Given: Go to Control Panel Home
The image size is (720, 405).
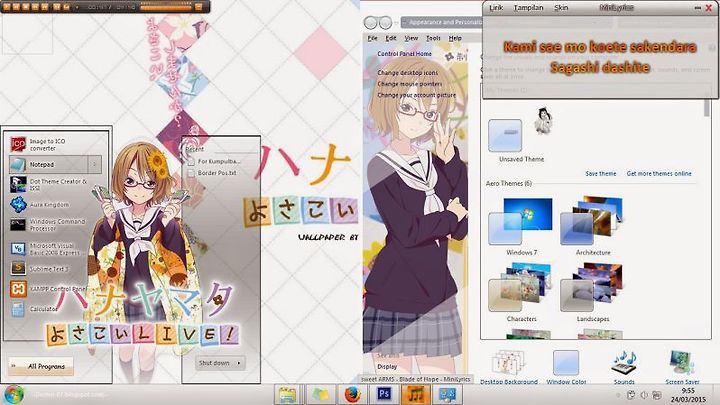Looking at the screenshot, I should click(405, 54).
